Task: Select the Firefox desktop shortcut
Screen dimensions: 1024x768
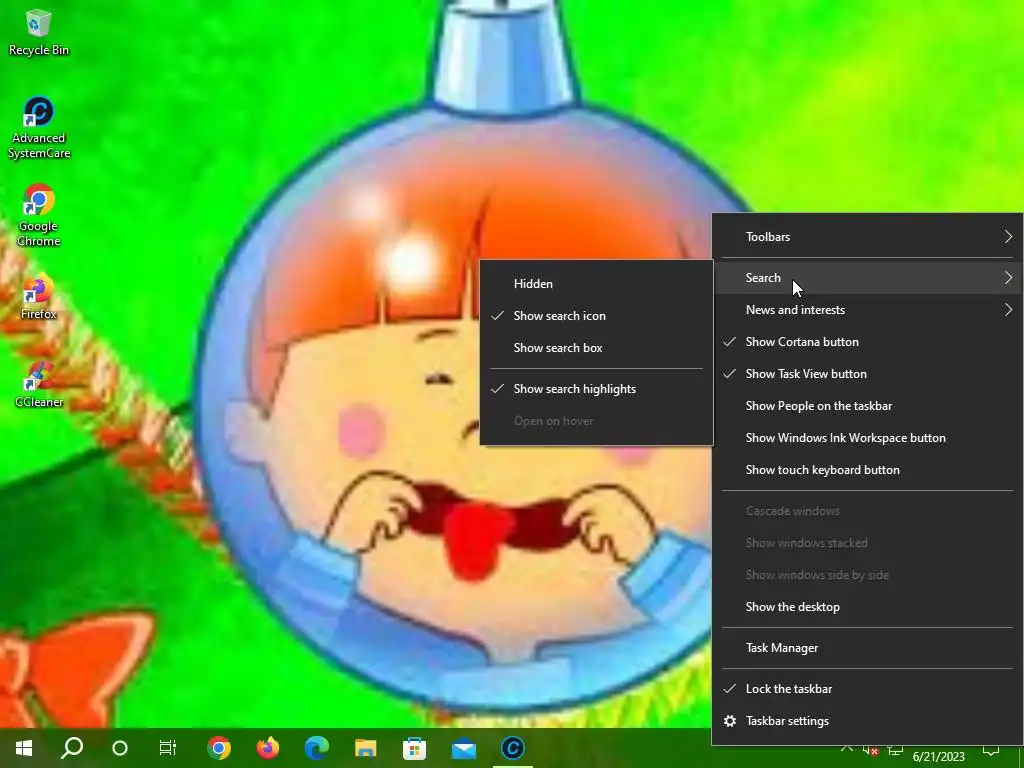Action: pyautogui.click(x=39, y=297)
